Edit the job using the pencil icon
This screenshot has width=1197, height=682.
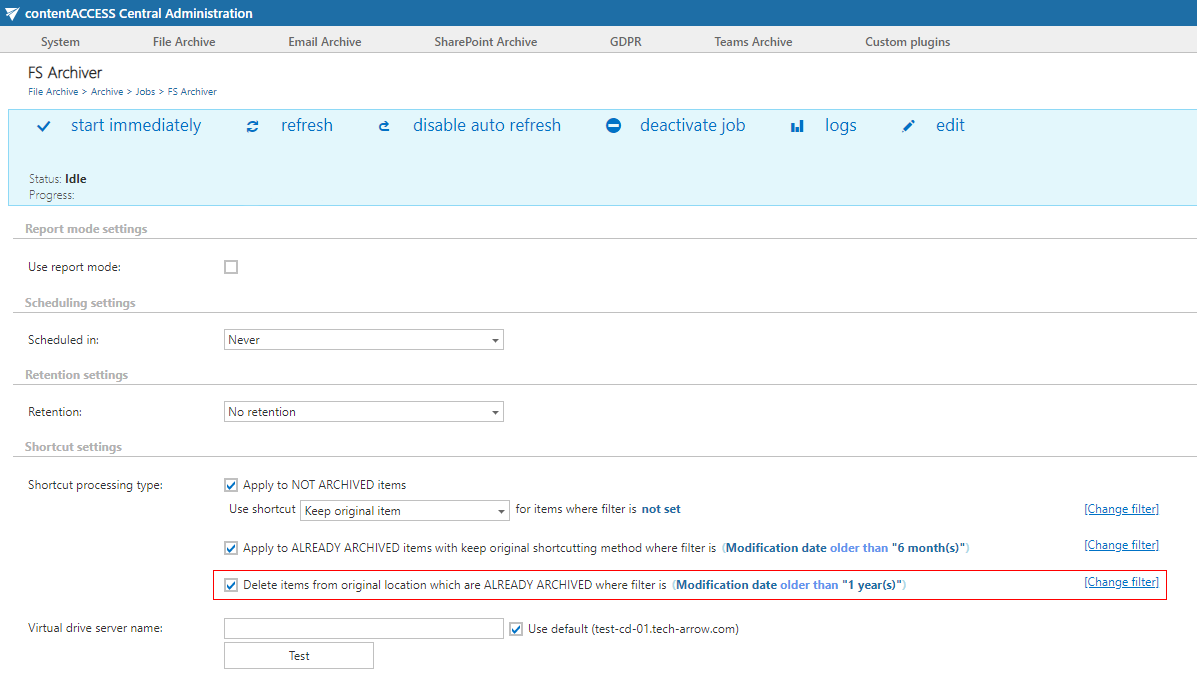(x=908, y=126)
